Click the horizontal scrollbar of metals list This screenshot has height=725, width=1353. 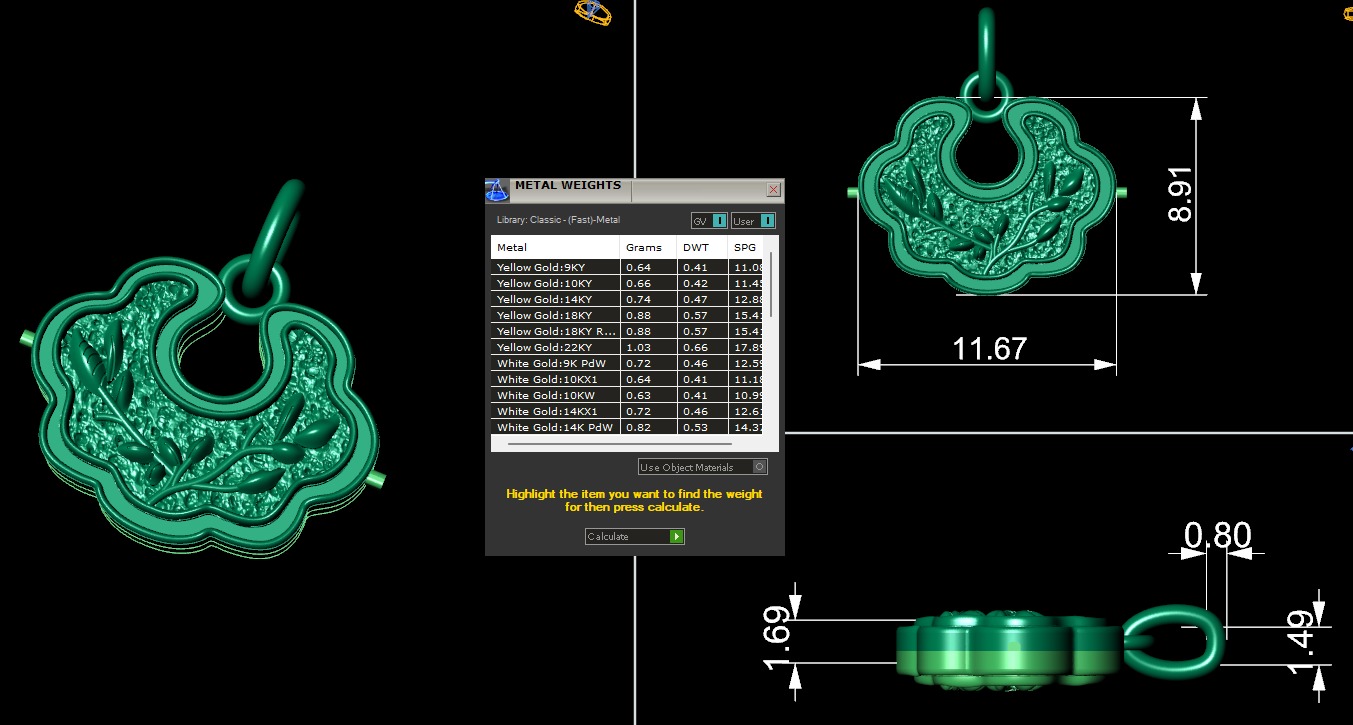pyautogui.click(x=620, y=443)
